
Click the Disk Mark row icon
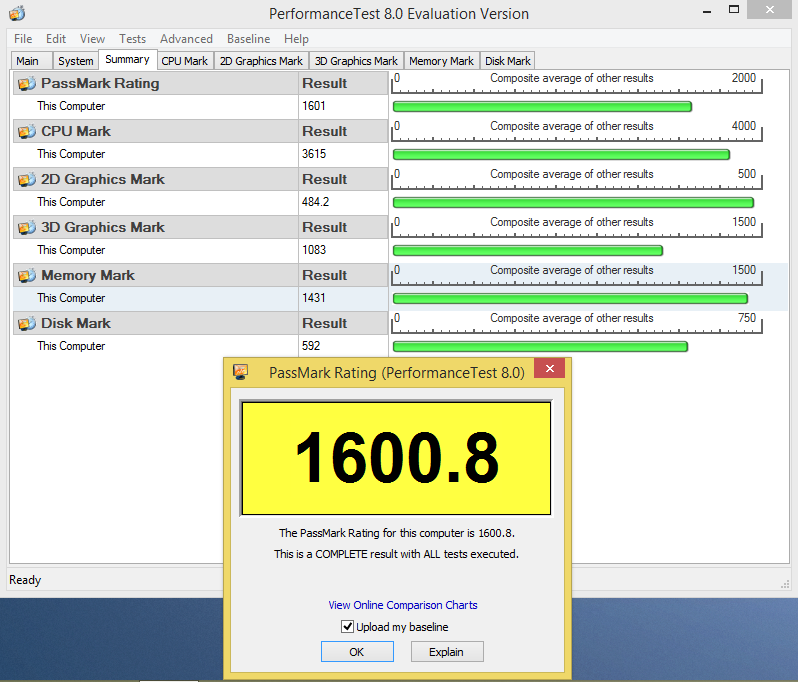[26, 323]
